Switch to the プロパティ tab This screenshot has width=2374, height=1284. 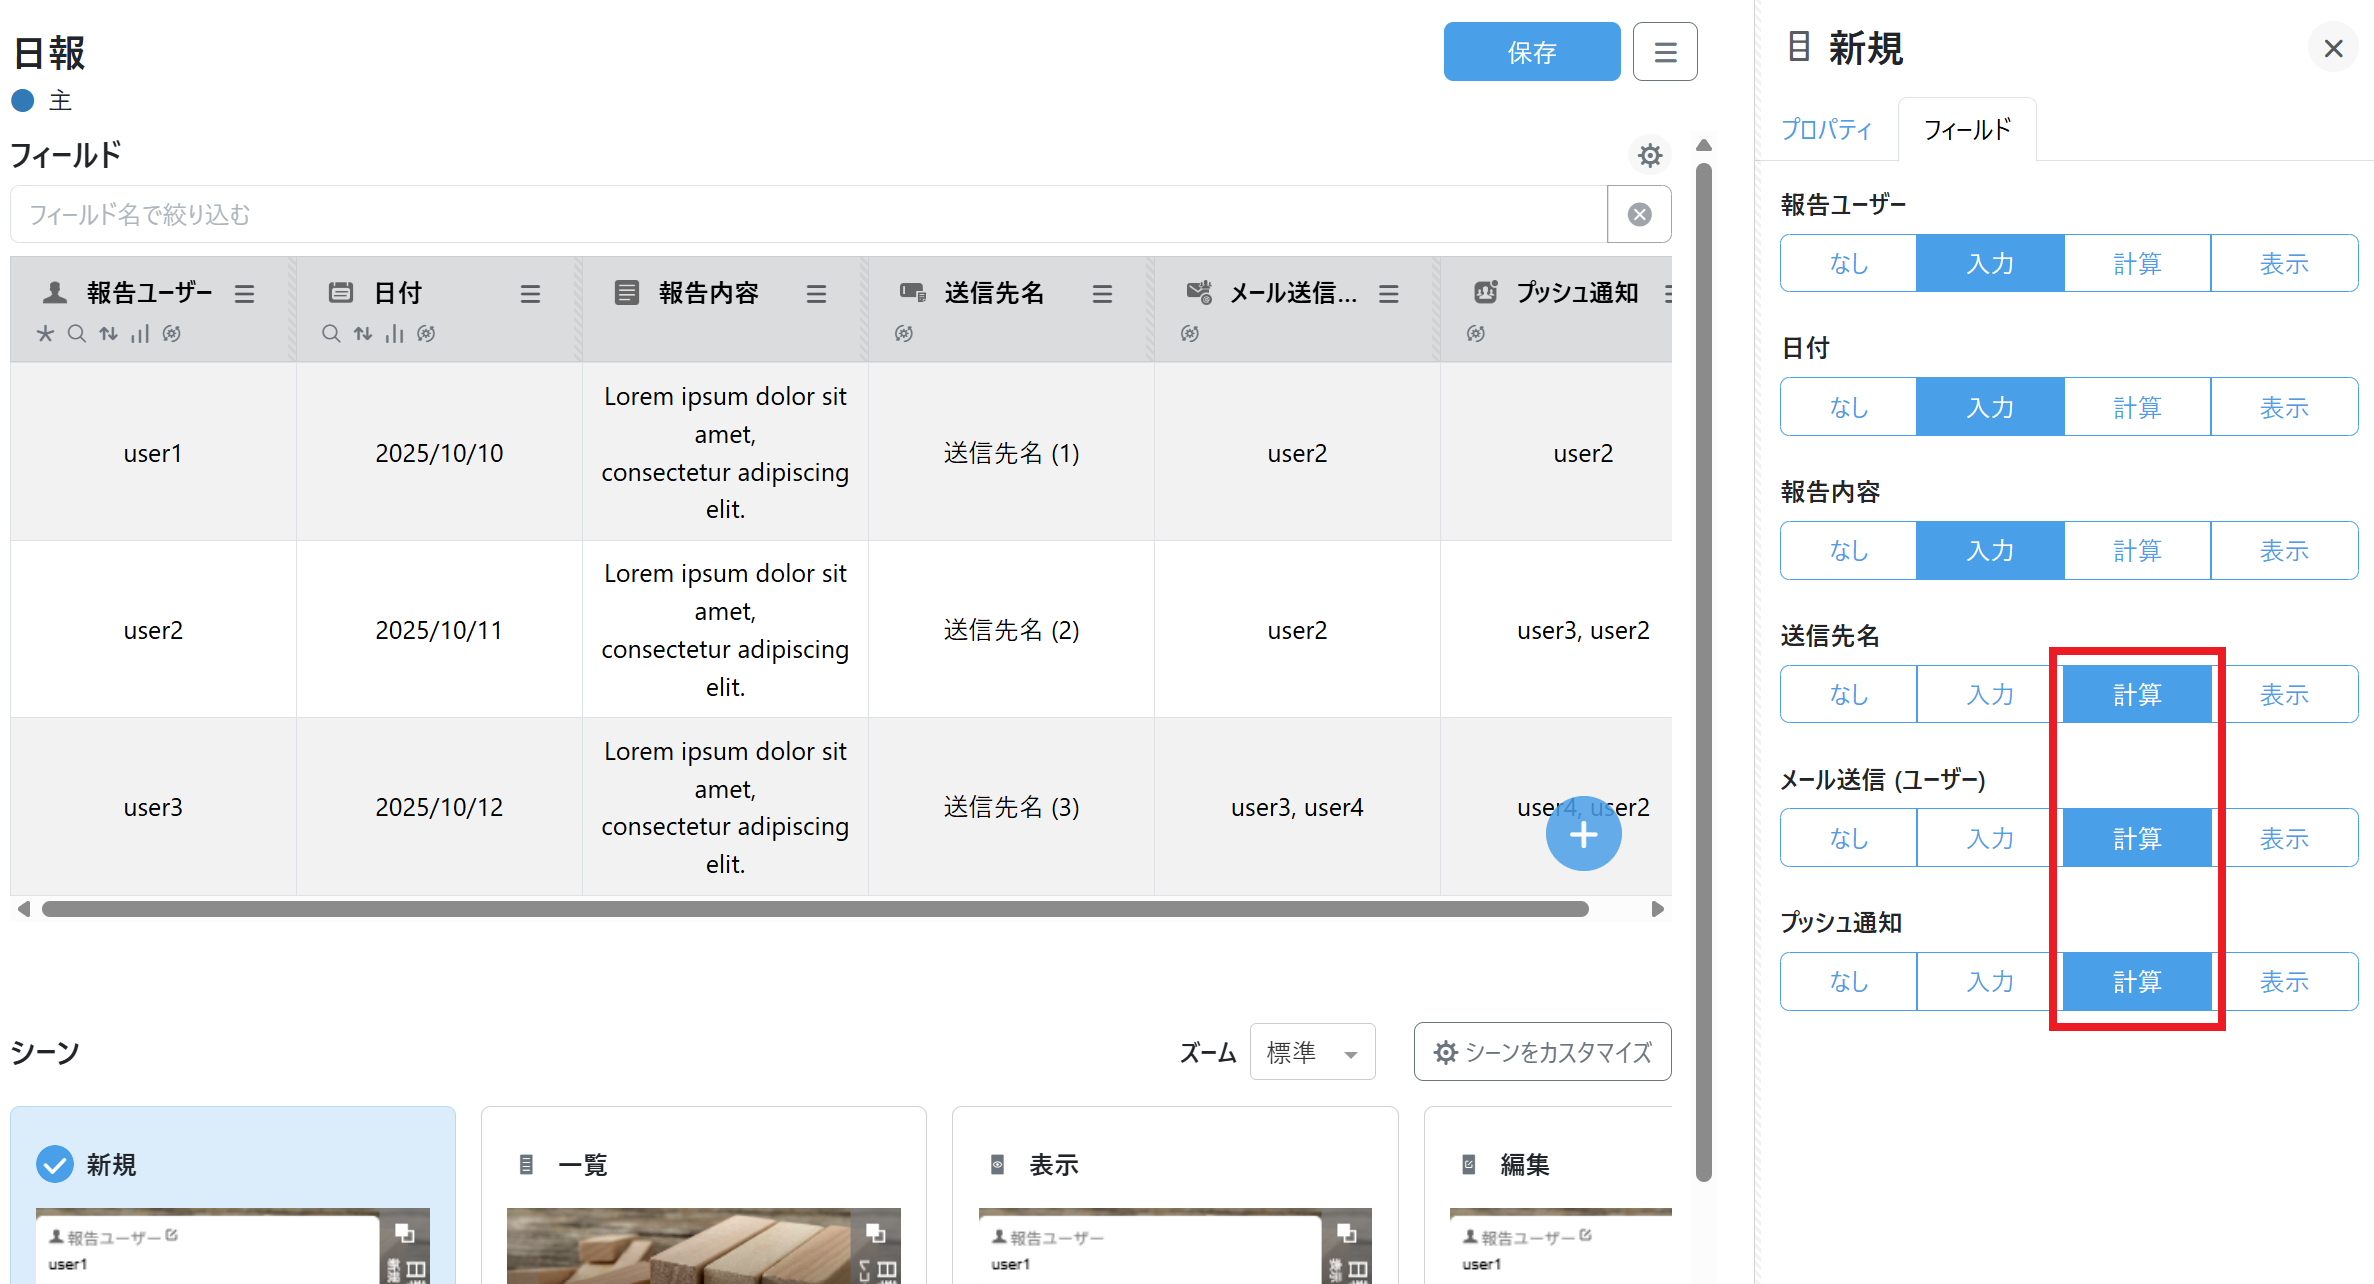(x=1826, y=129)
